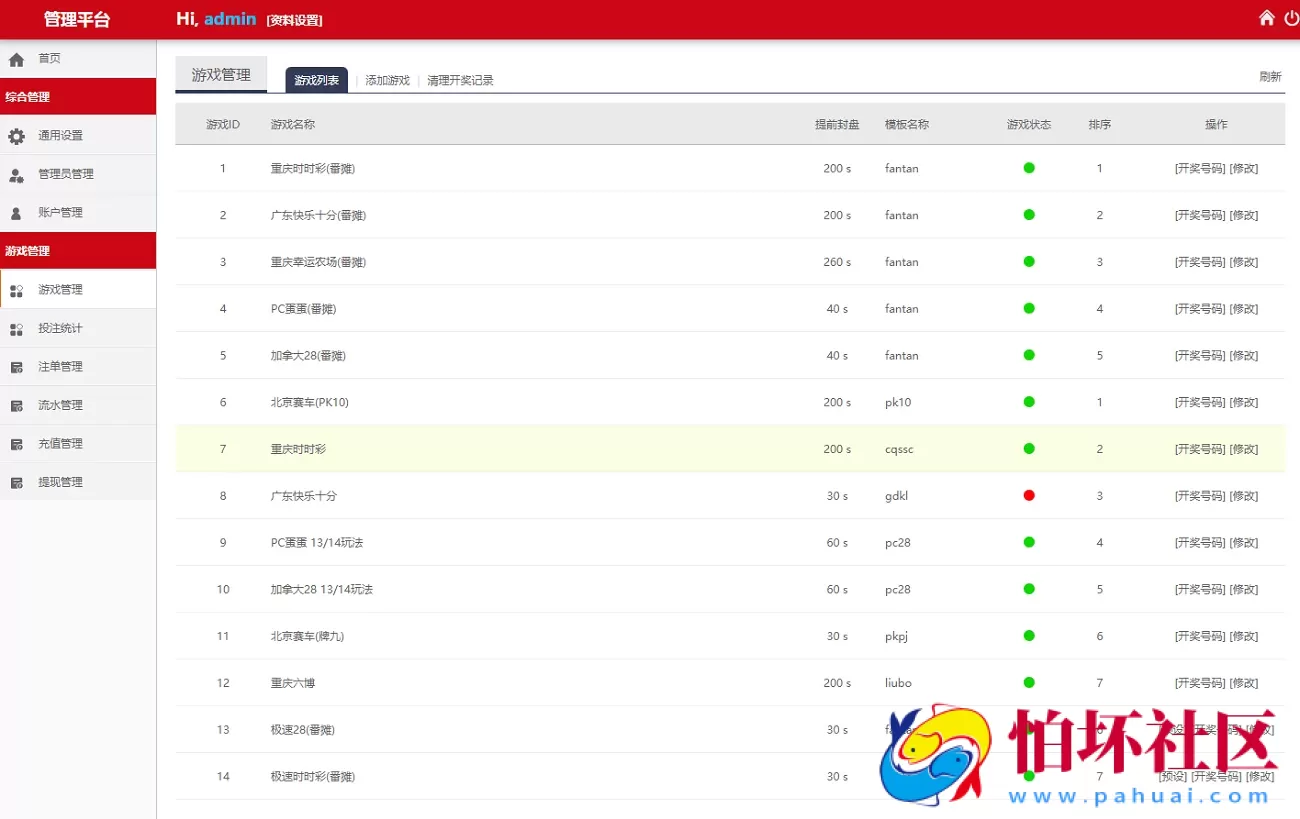Viewport: 1300px width, 819px height.
Task: Click the 注单管理 document icon
Action: [17, 366]
